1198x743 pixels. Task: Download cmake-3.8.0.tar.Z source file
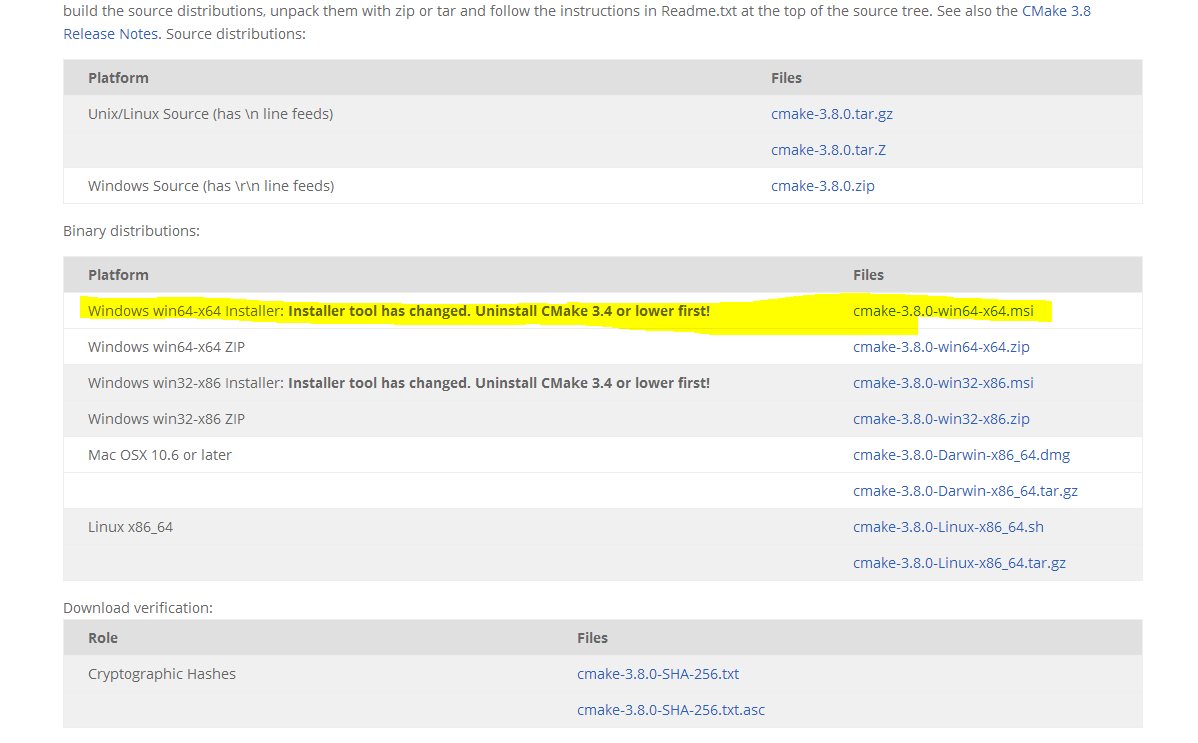[x=828, y=150]
